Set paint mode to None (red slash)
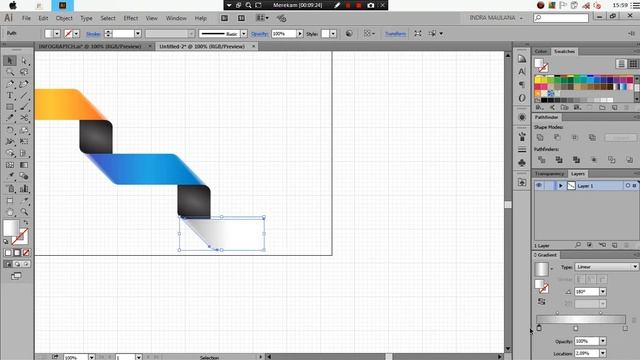Image resolution: width=640 pixels, height=360 pixels. pos(26,253)
